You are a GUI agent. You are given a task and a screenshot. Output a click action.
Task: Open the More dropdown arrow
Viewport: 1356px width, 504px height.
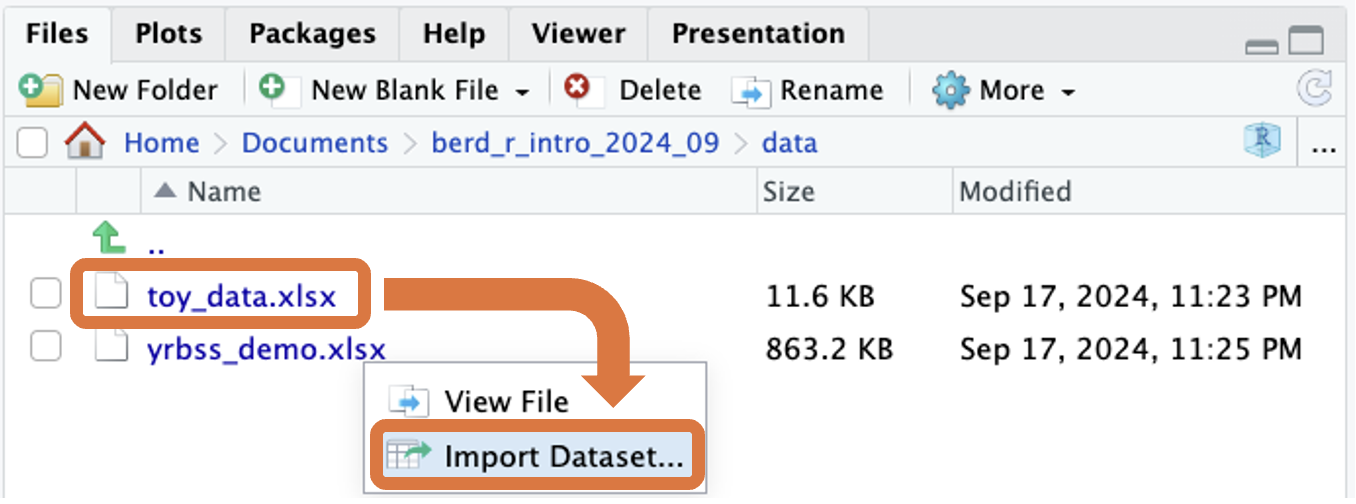click(1068, 92)
